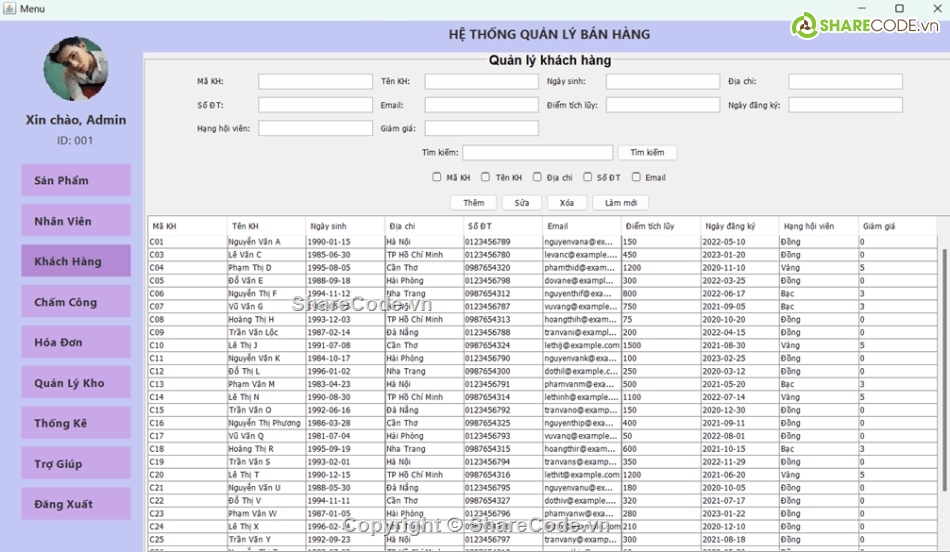Image resolution: width=950 pixels, height=552 pixels.
Task: Select row of customer Nguyễn Văn A
Action: point(255,242)
